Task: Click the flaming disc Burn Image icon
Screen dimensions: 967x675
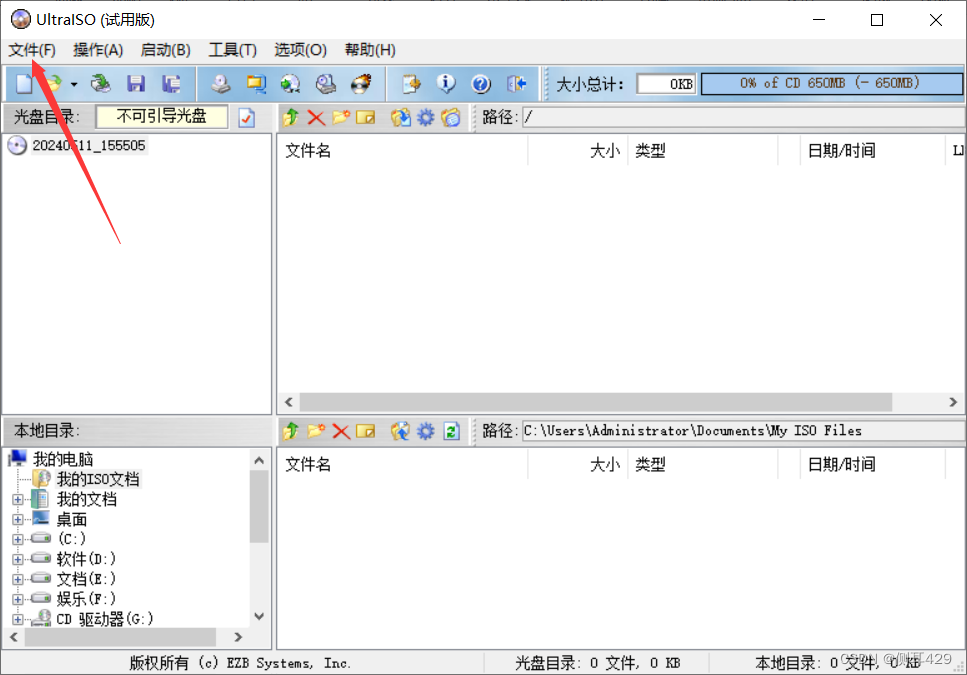Action: tap(361, 83)
